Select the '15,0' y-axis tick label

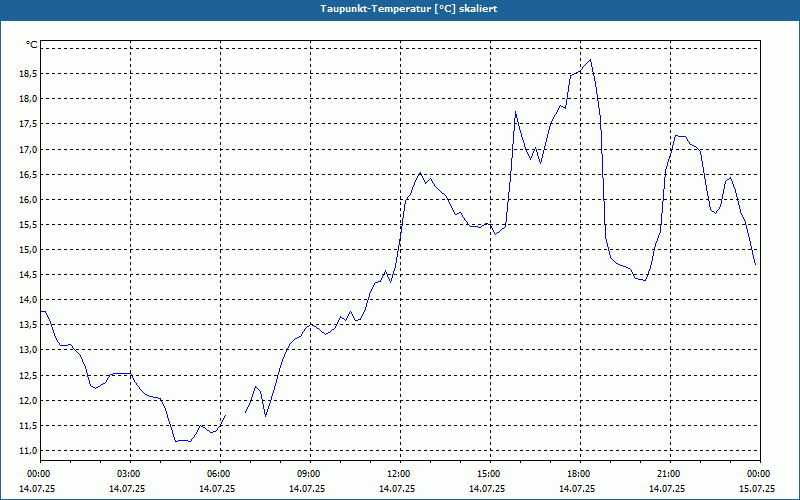coord(28,249)
